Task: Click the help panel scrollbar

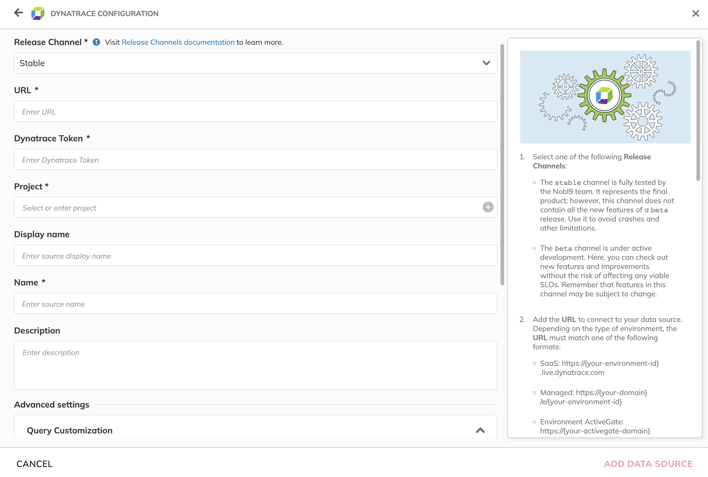Action: pos(698,111)
